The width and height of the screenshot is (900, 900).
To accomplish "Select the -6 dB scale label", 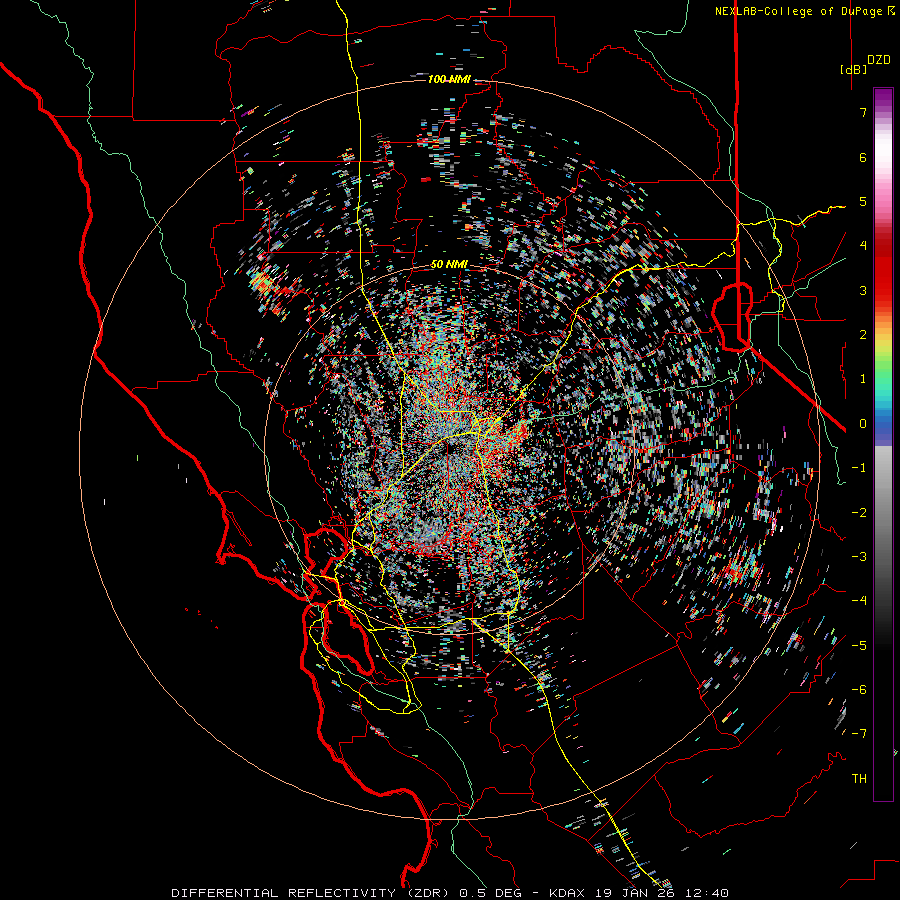I will pos(859,689).
